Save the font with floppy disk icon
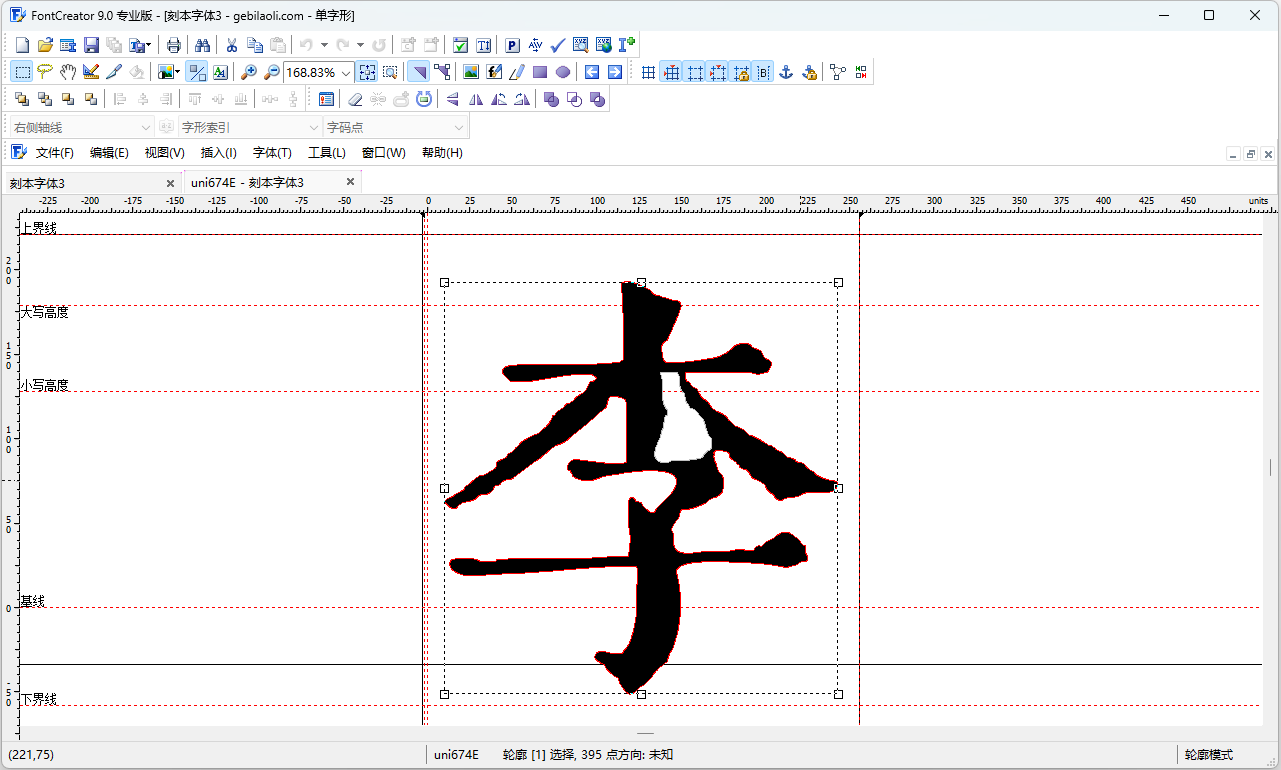 tap(91, 45)
